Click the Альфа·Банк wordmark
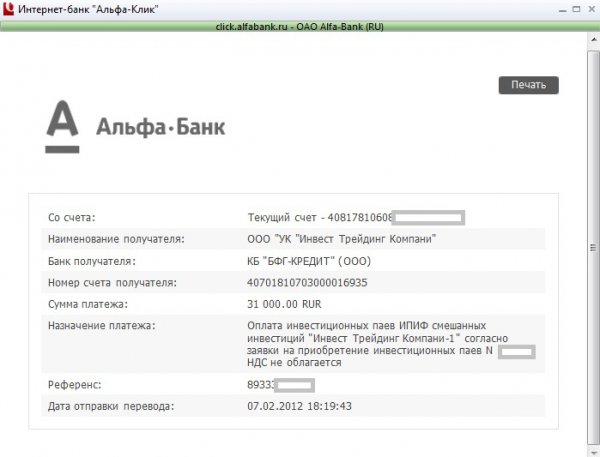The width and height of the screenshot is (600, 457). tap(160, 127)
